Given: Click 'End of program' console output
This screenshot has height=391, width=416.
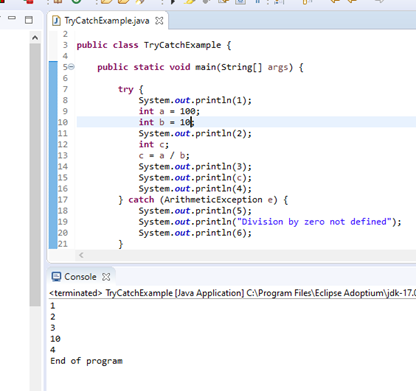Looking at the screenshot, I should point(87,361).
